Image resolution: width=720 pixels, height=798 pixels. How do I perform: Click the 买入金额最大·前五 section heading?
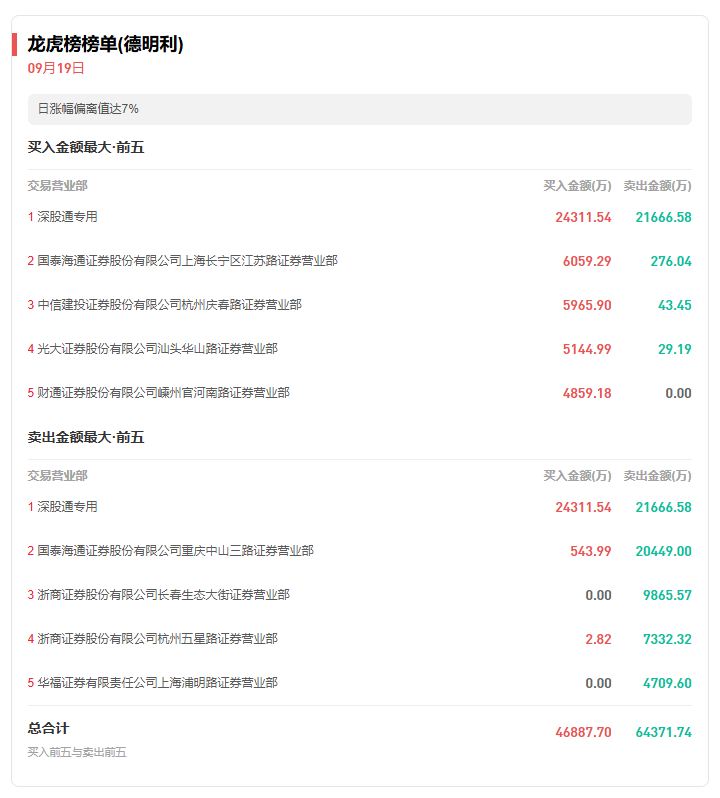tap(86, 147)
